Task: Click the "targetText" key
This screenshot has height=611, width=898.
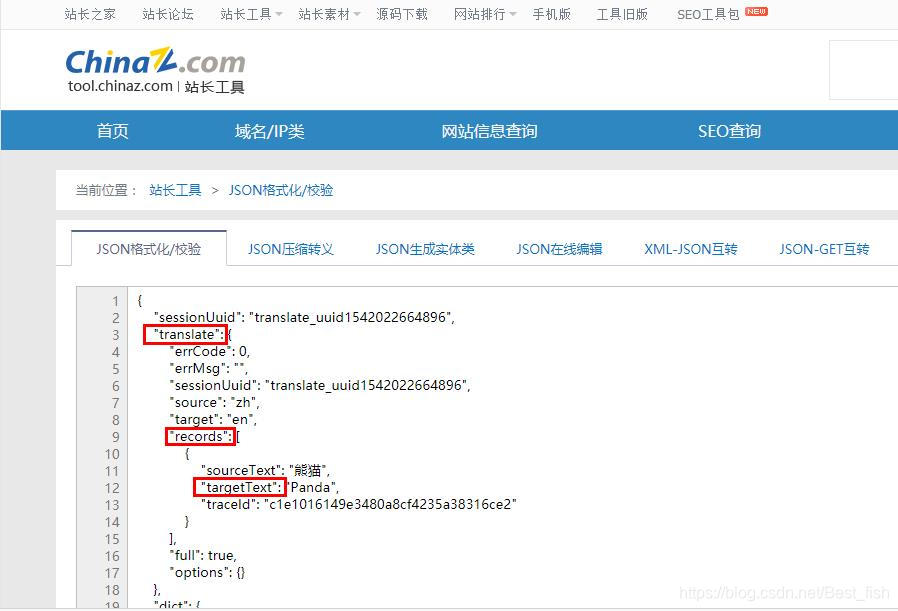Action: pos(239,487)
